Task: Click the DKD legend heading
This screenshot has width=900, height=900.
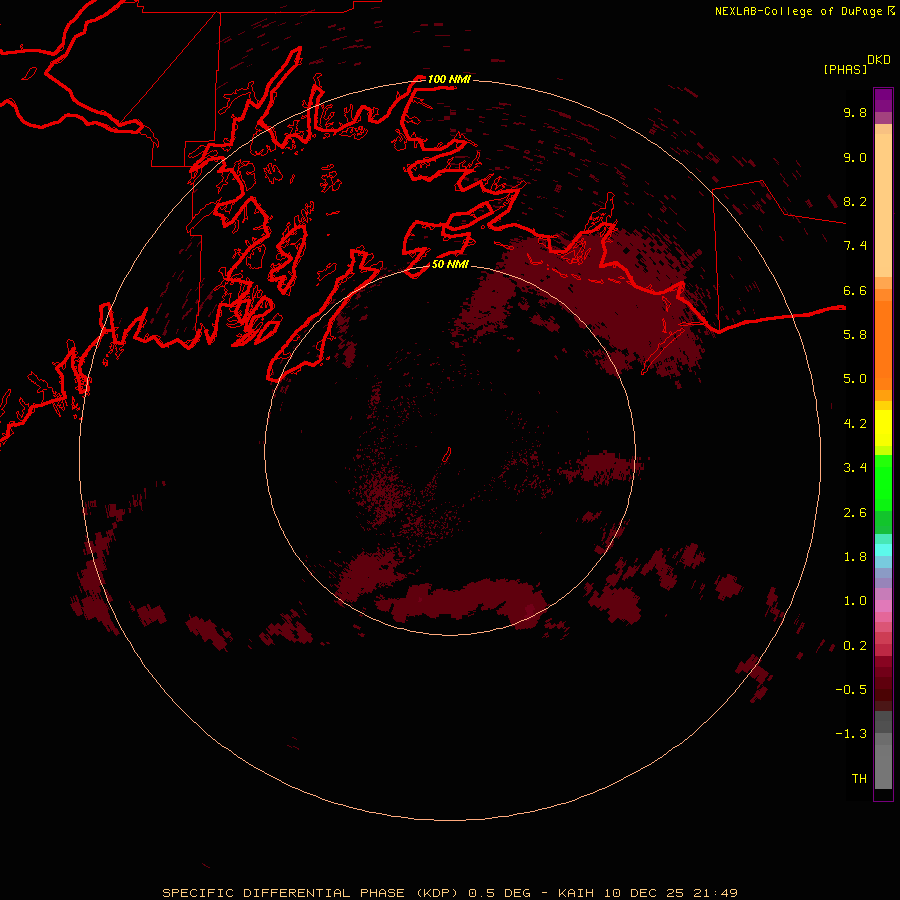Action: click(x=879, y=60)
